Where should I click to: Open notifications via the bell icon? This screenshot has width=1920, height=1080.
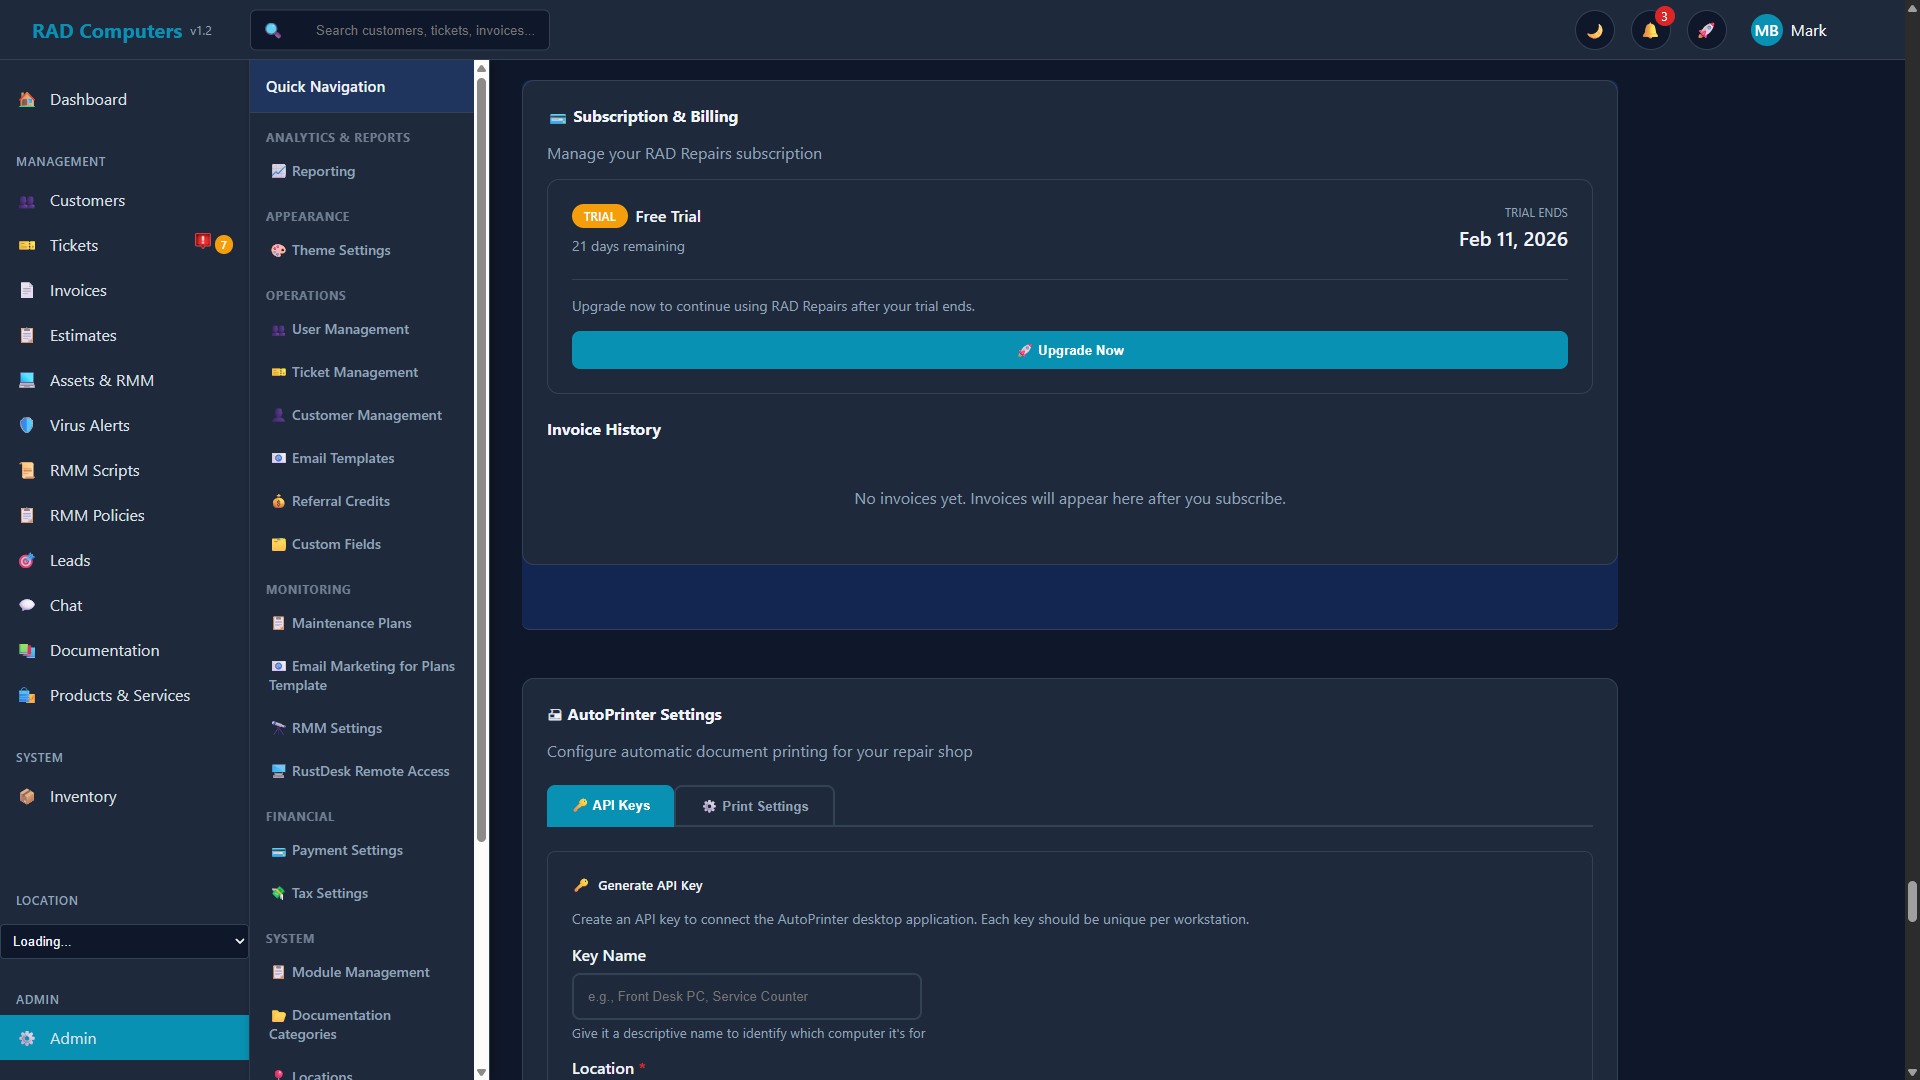(1651, 30)
